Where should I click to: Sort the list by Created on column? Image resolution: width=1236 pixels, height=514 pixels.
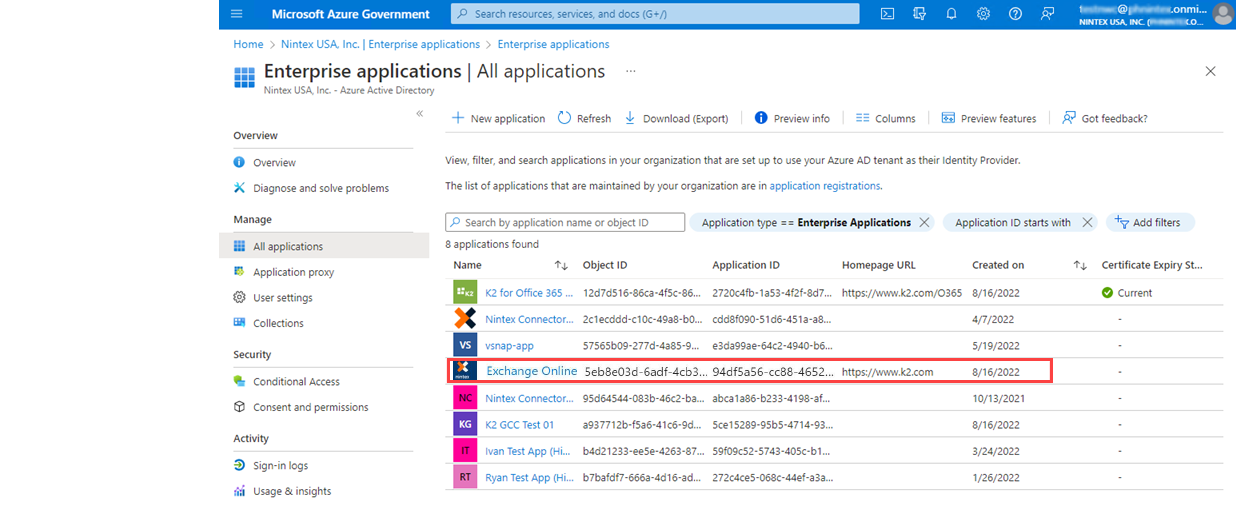(1080, 265)
